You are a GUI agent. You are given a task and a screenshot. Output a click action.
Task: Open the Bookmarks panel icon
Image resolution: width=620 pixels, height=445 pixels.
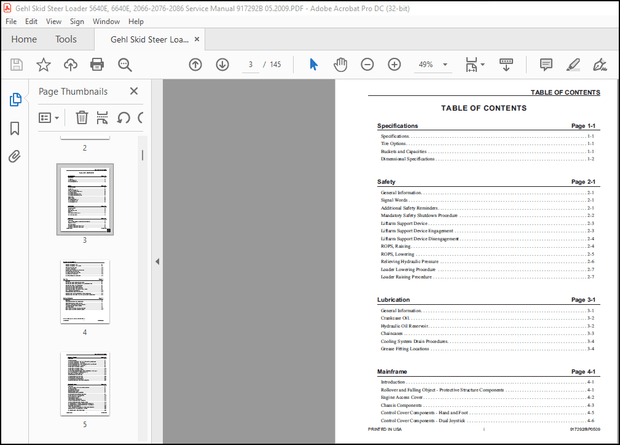[15, 128]
